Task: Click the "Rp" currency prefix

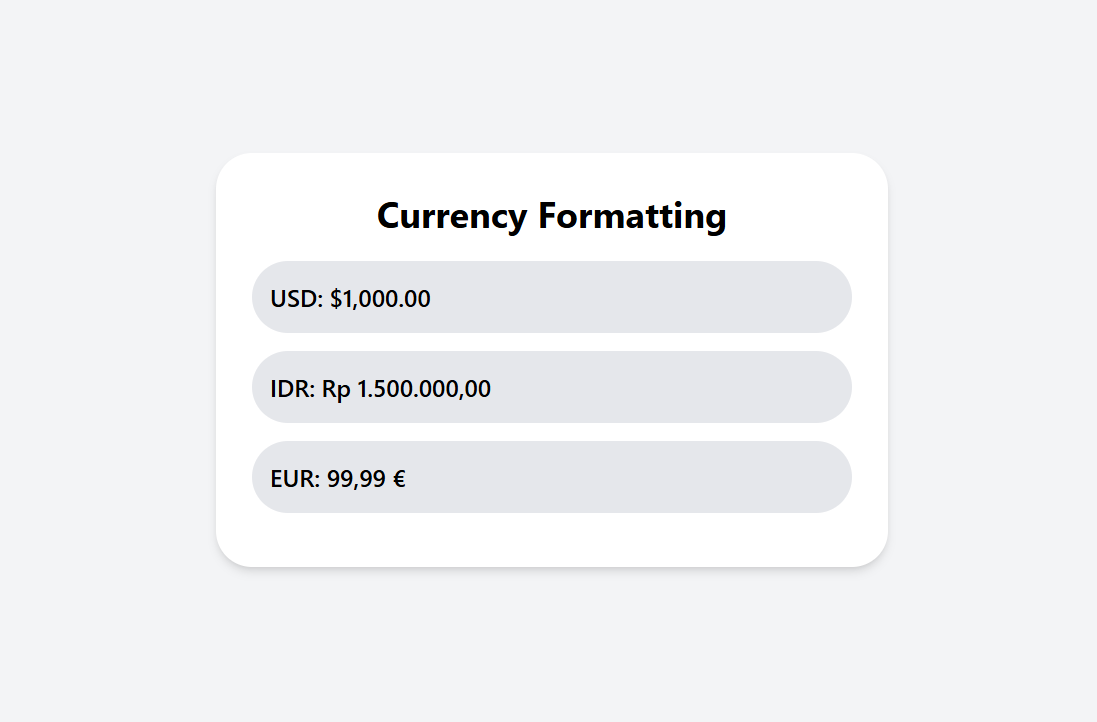Action: tap(336, 388)
